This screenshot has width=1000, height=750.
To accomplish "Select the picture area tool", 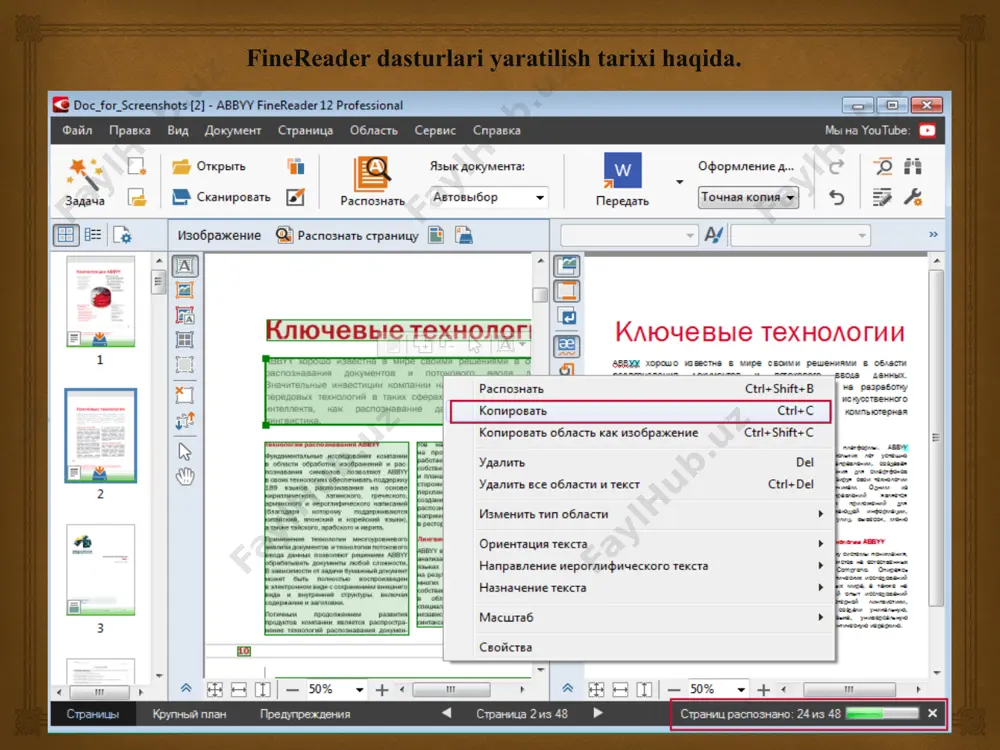I will pyautogui.click(x=185, y=291).
